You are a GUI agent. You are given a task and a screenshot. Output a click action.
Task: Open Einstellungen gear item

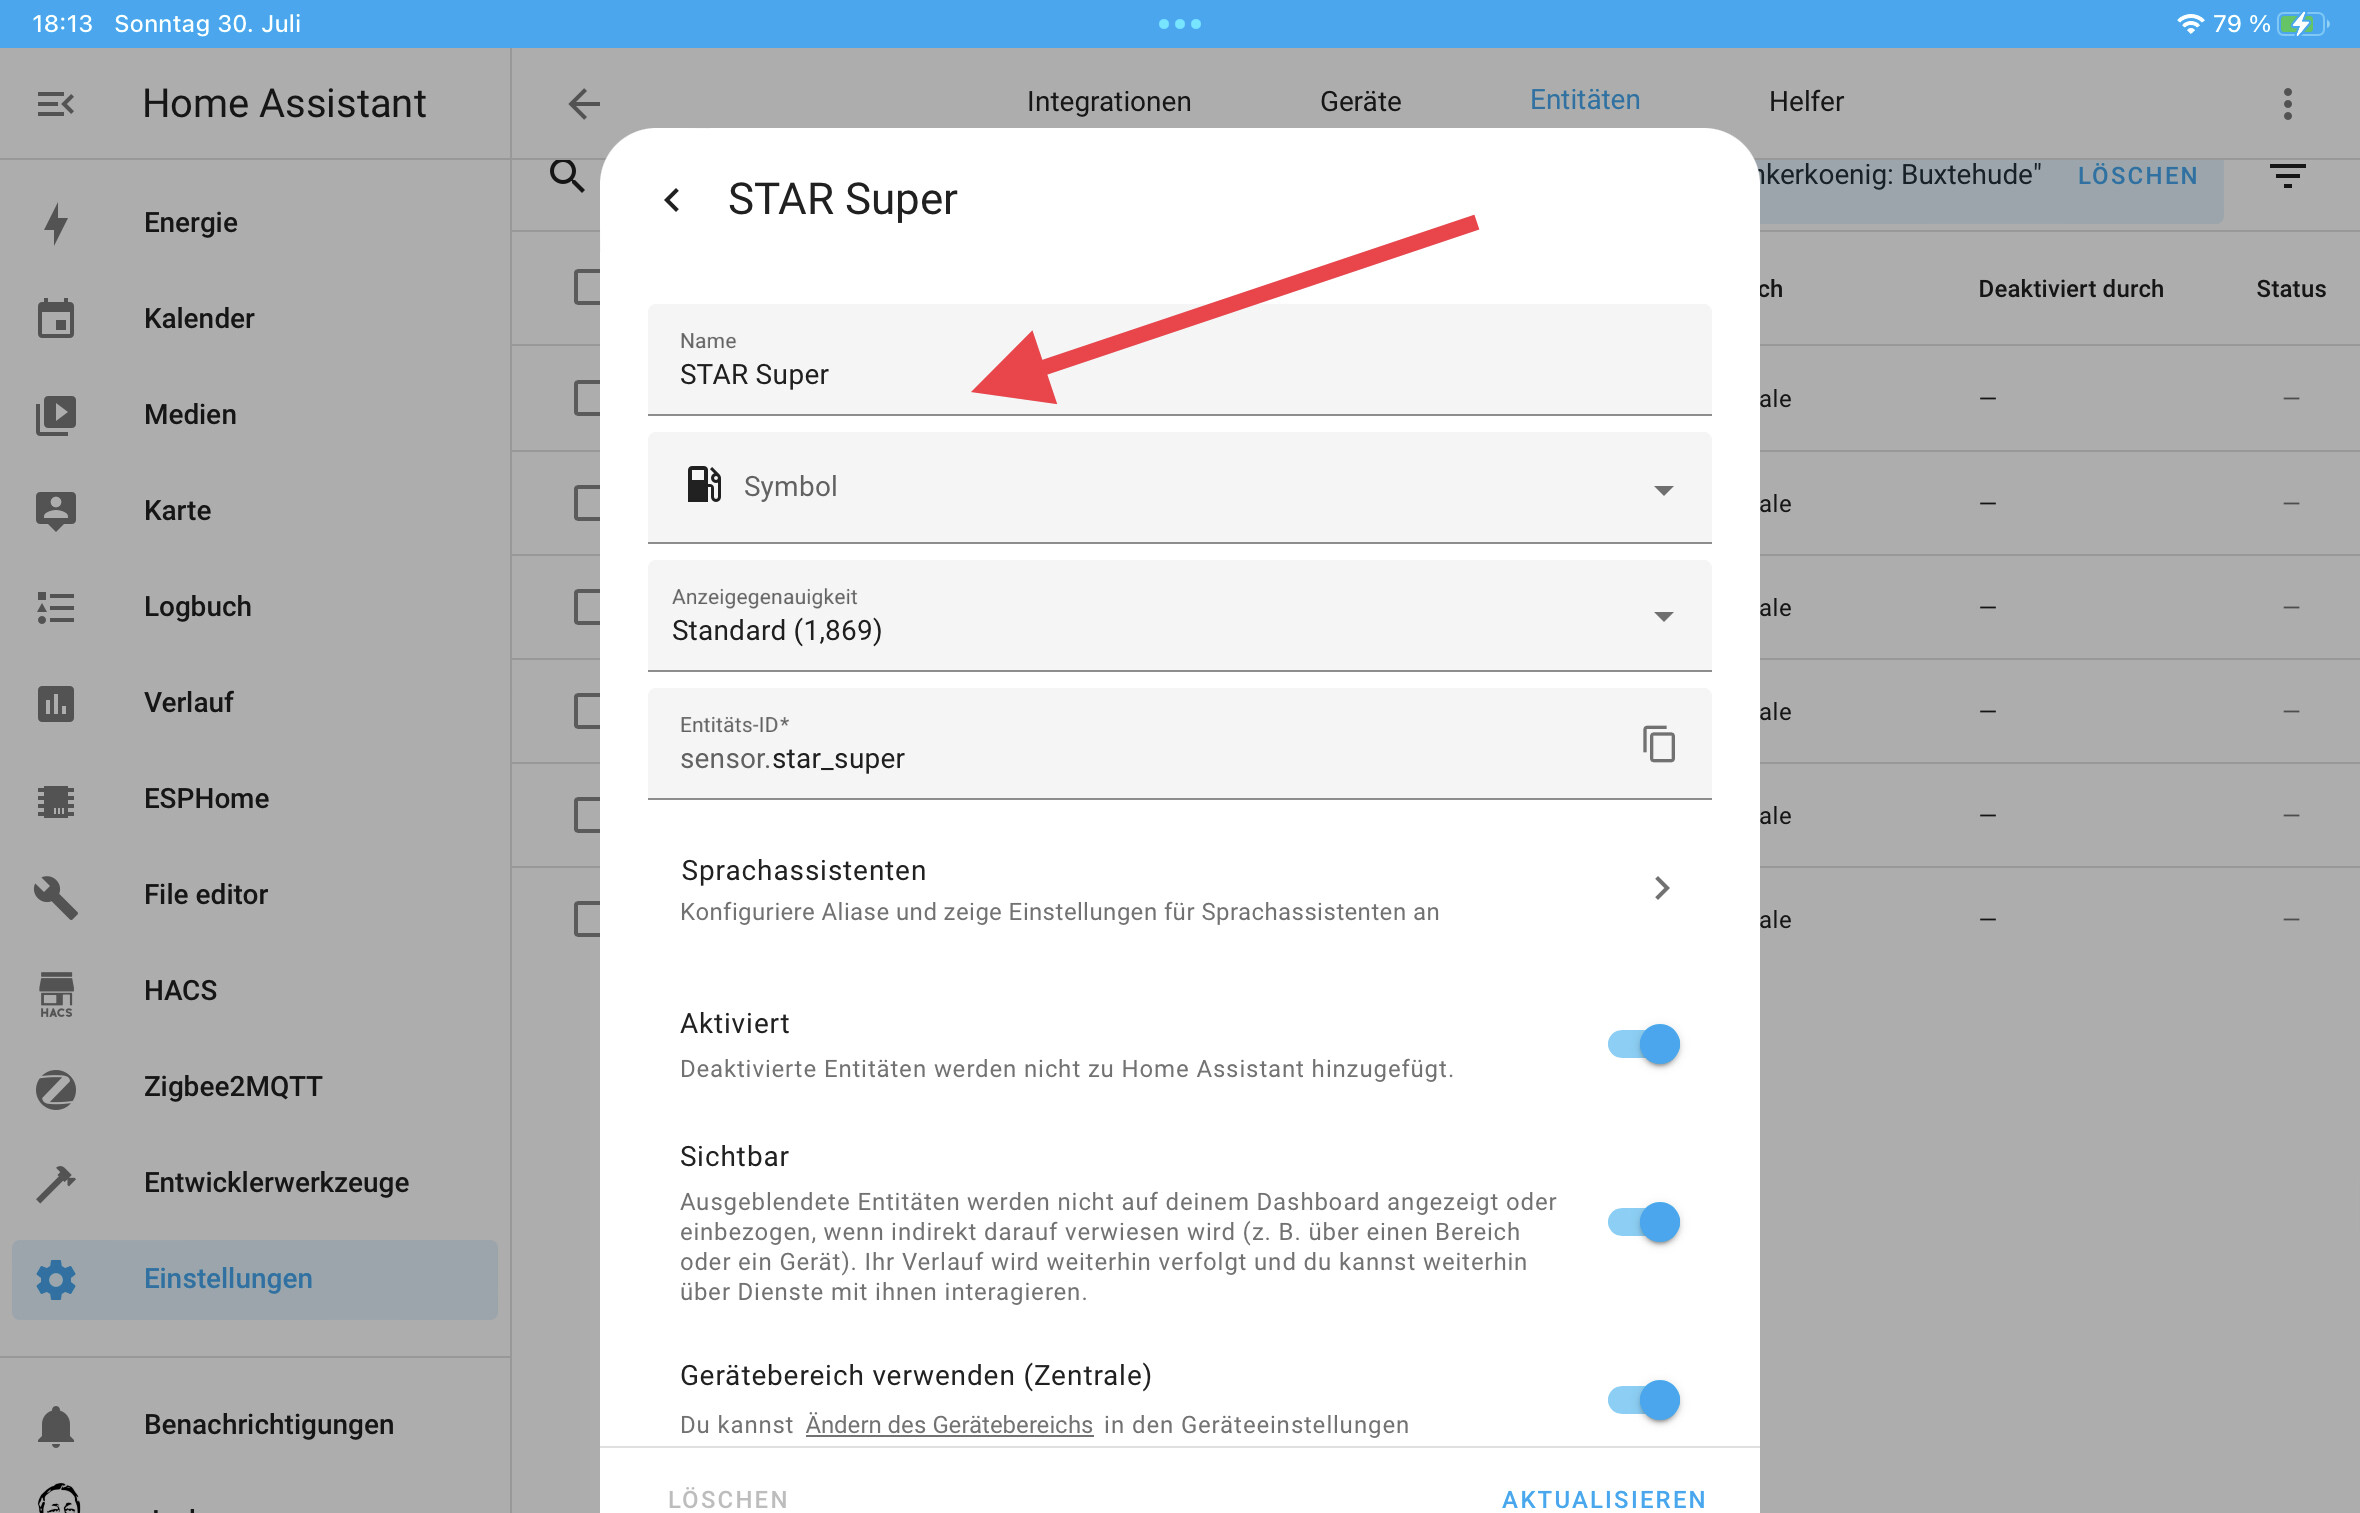[x=255, y=1278]
